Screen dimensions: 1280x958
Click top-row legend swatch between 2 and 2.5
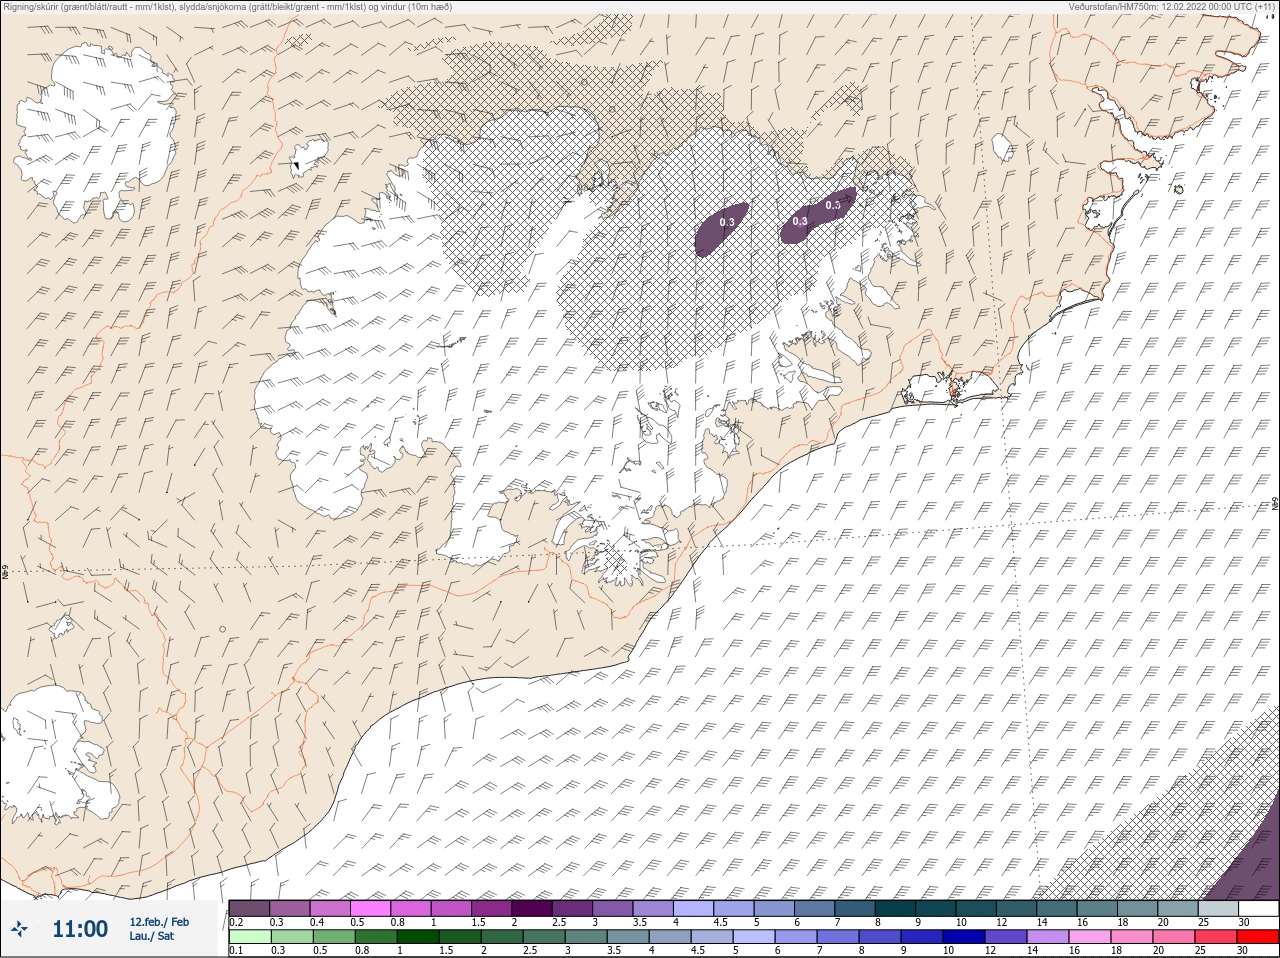[x=533, y=908]
